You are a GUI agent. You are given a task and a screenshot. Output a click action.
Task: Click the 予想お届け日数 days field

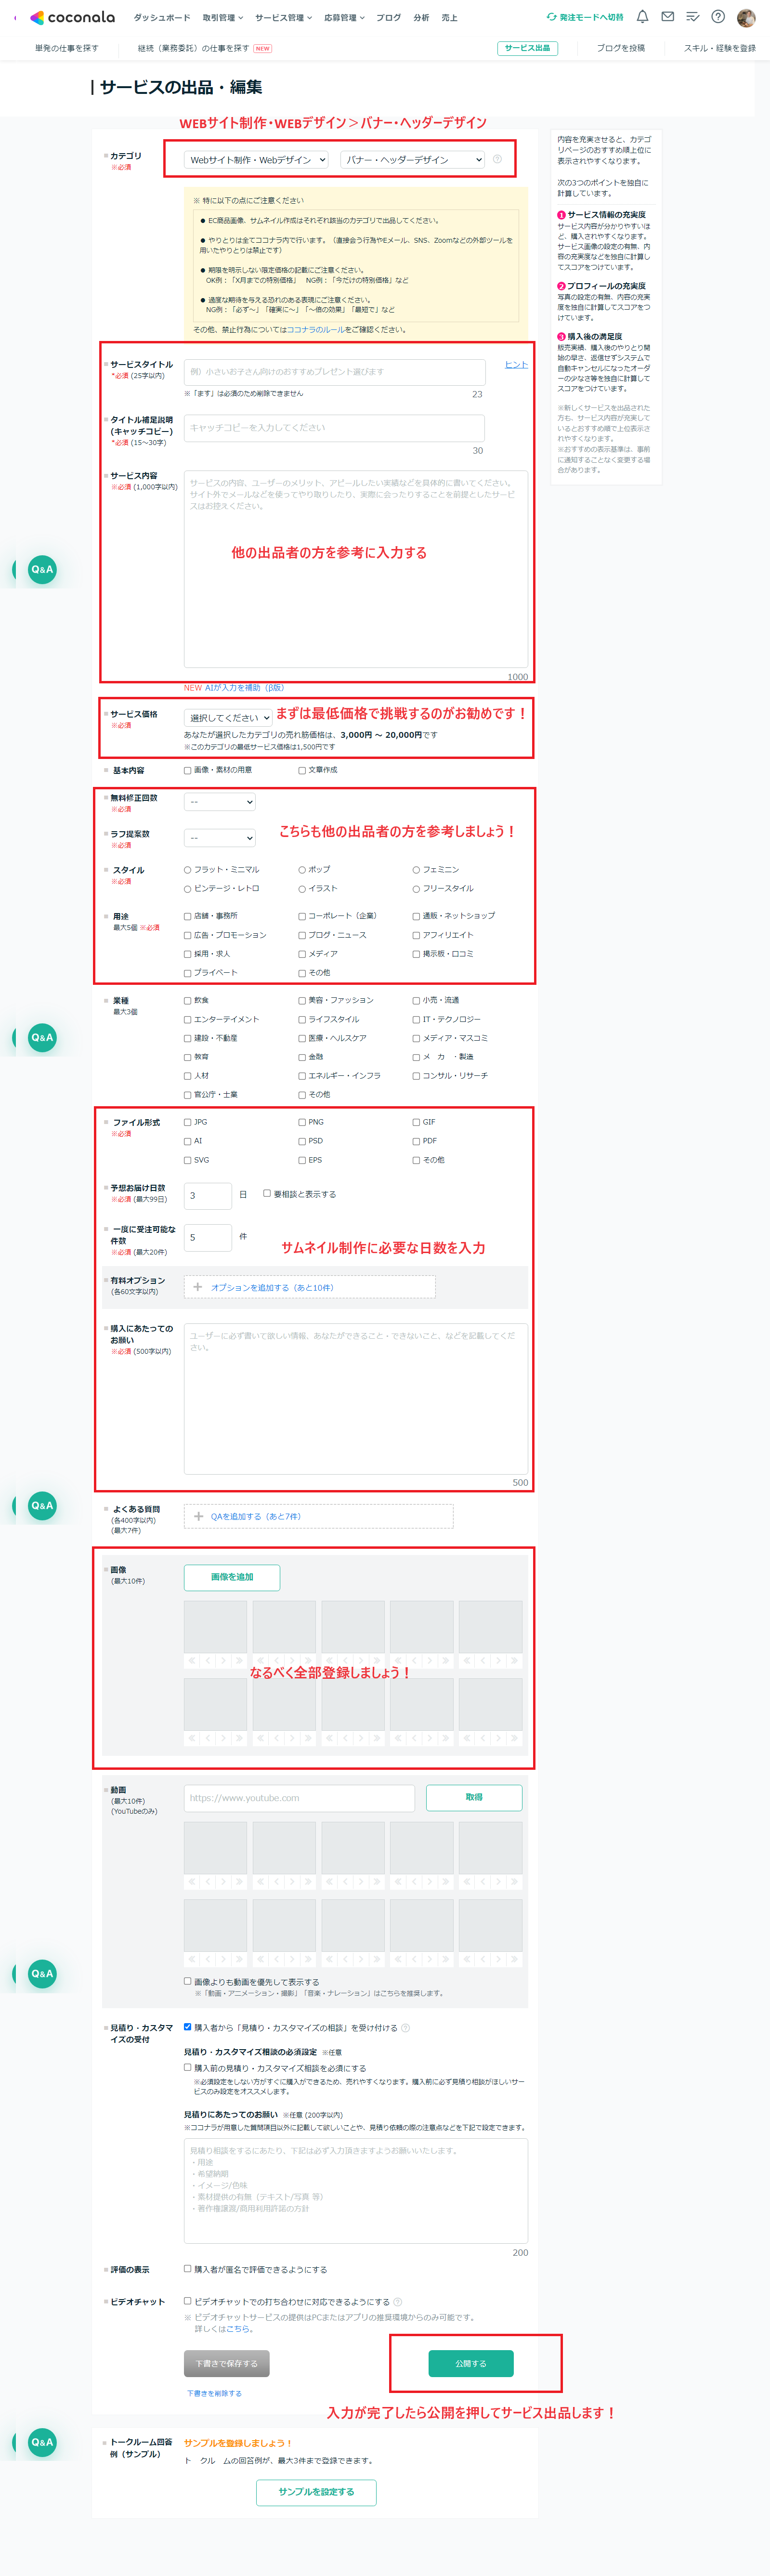tap(208, 1195)
